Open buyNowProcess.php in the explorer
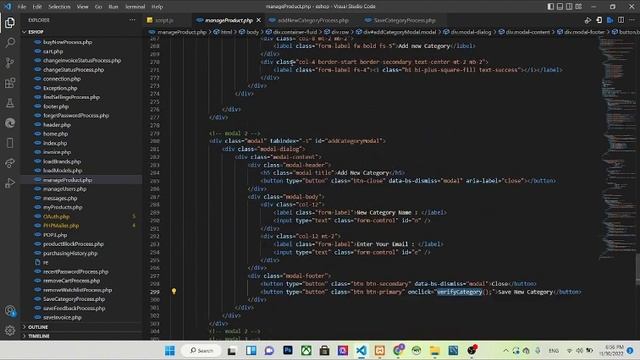 point(67,42)
